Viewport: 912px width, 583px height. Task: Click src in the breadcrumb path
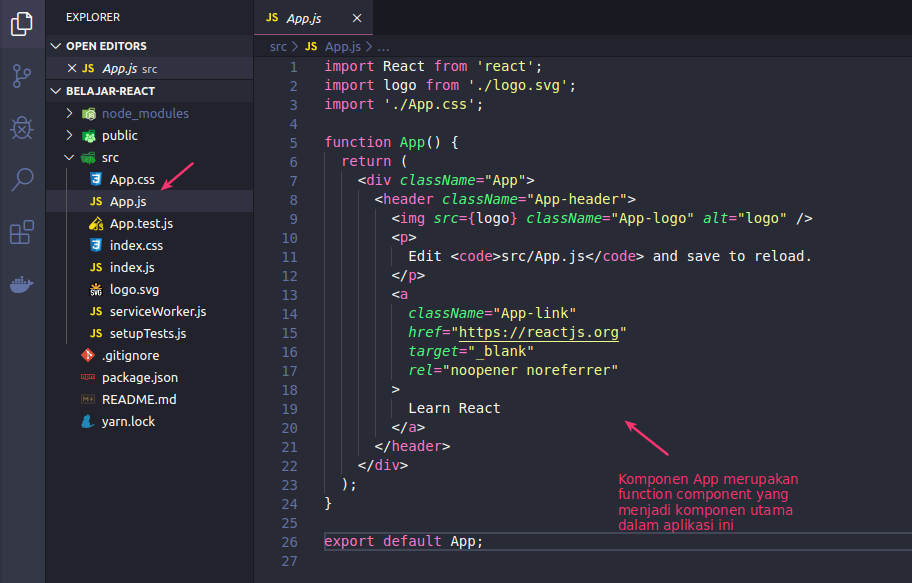278,47
